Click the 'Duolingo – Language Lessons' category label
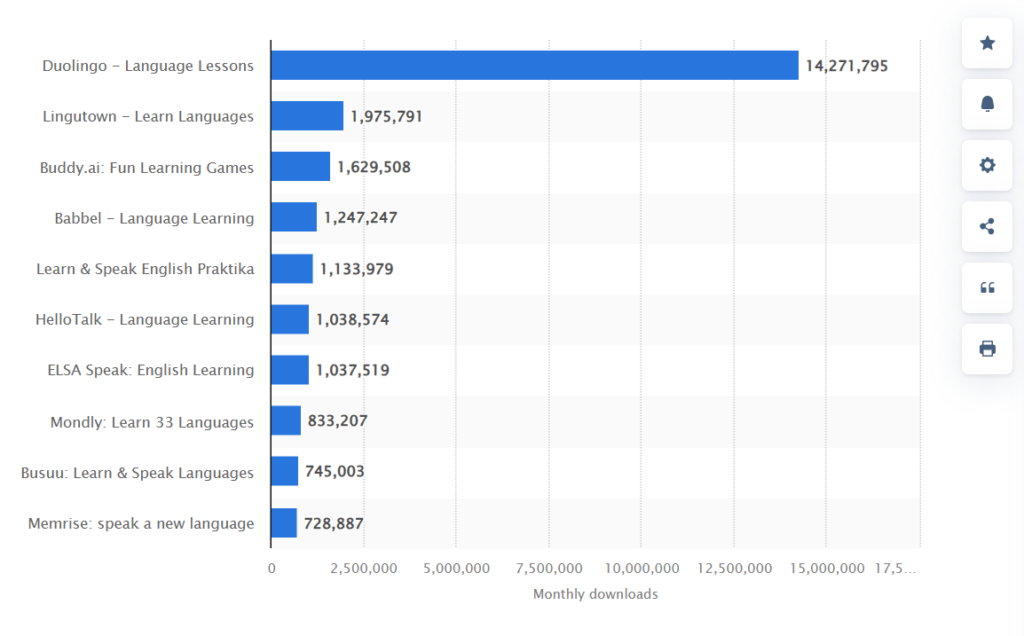The image size is (1024, 636). pos(148,66)
